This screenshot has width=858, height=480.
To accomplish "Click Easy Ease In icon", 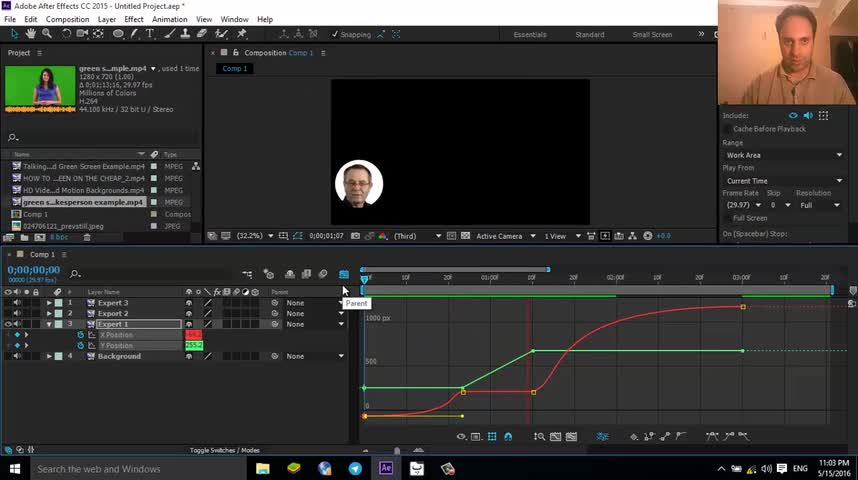I will (729, 436).
